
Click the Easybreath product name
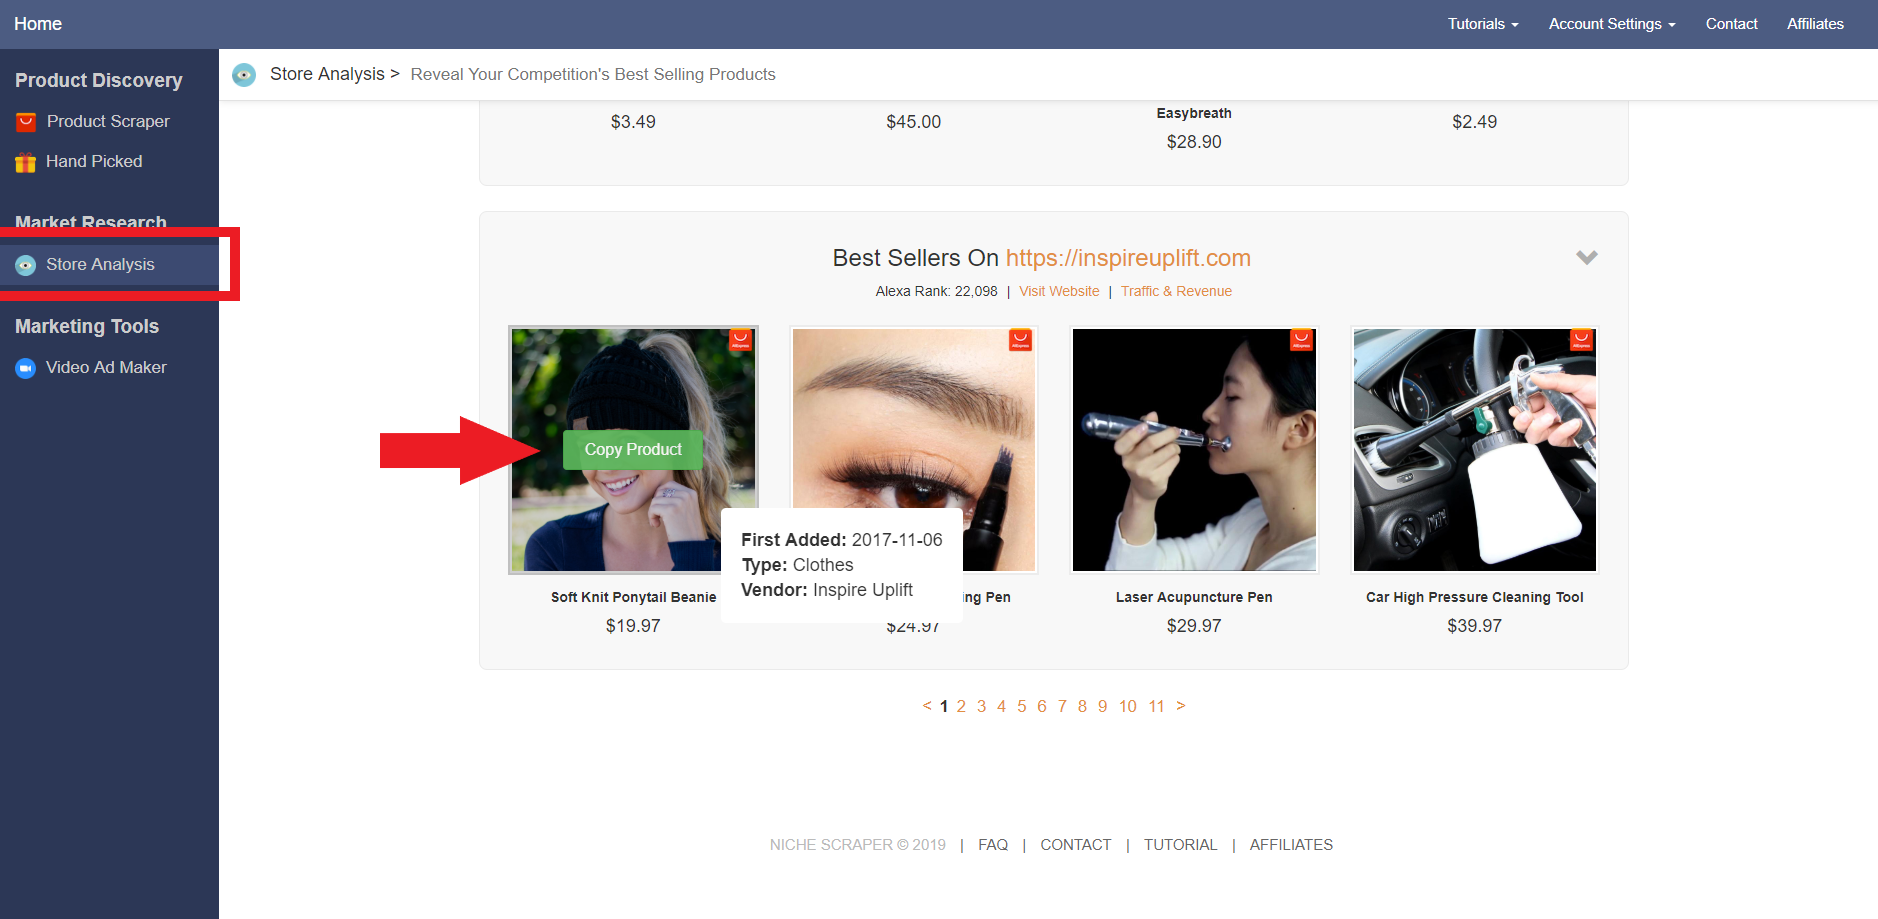[1194, 113]
